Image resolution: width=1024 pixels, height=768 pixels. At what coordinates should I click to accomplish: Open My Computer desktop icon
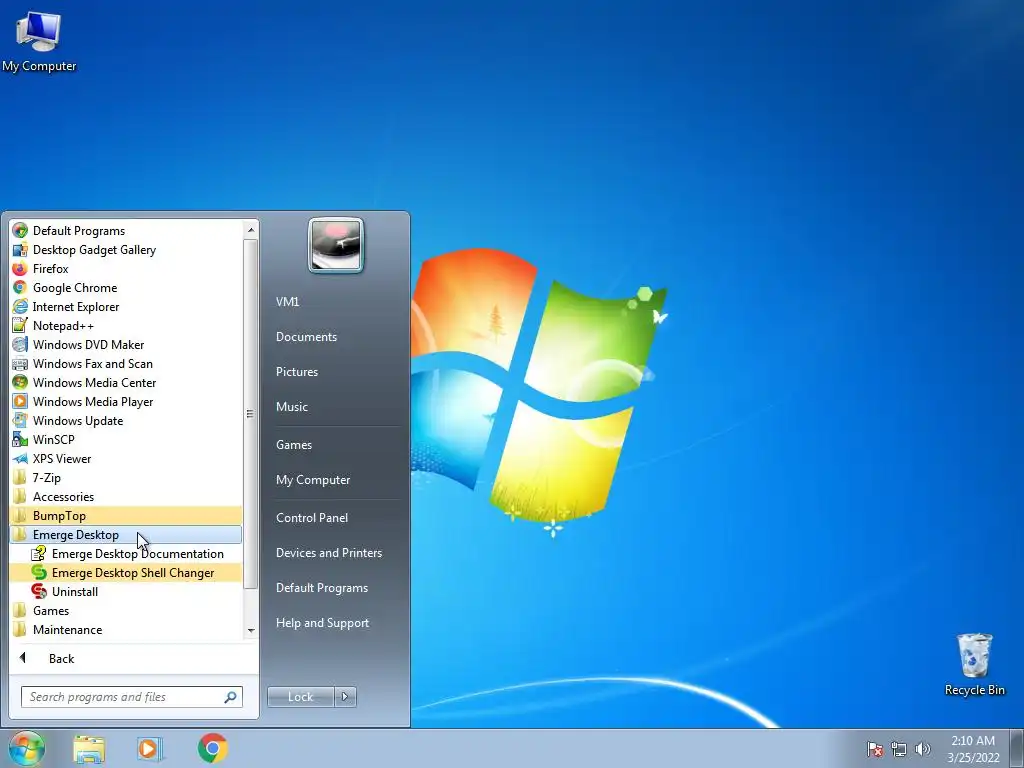tap(39, 41)
